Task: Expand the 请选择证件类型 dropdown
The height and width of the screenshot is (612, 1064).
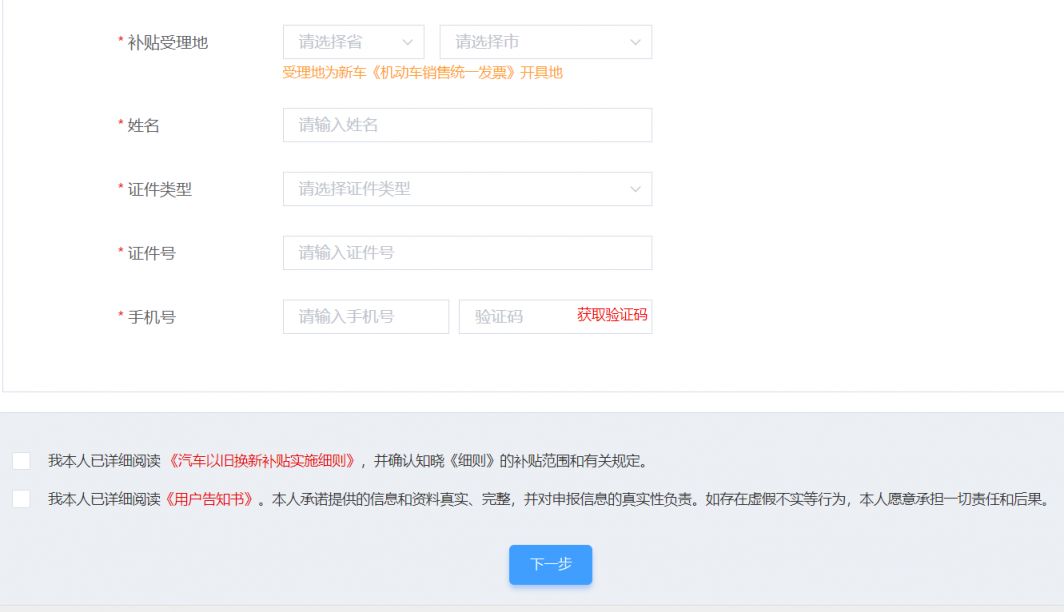Action: coord(468,189)
